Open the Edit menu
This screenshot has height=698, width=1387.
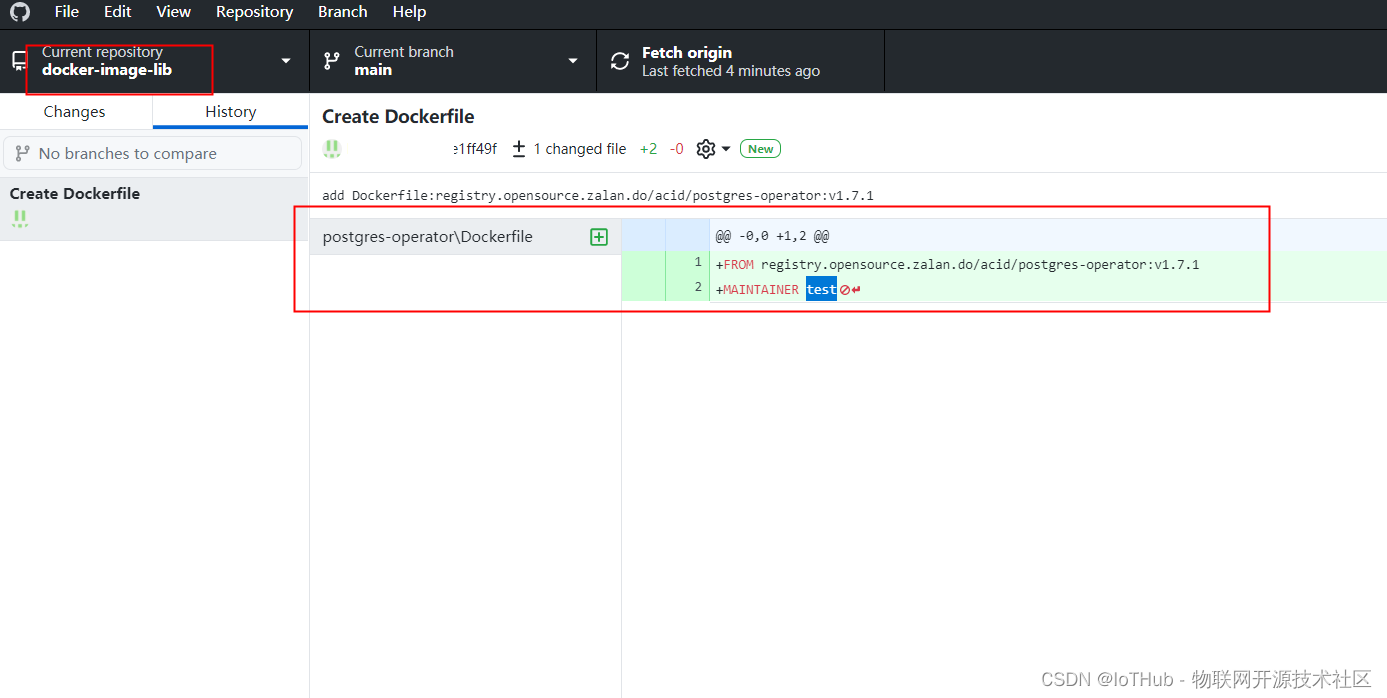(x=117, y=12)
